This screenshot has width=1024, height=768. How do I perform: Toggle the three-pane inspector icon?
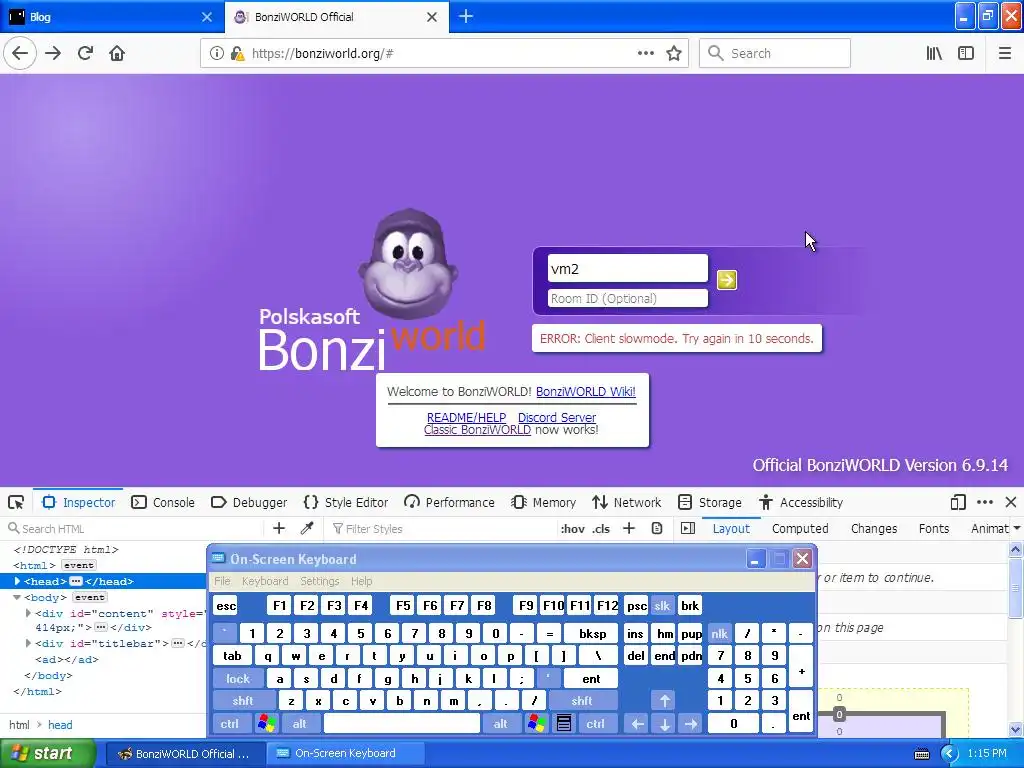(688, 528)
